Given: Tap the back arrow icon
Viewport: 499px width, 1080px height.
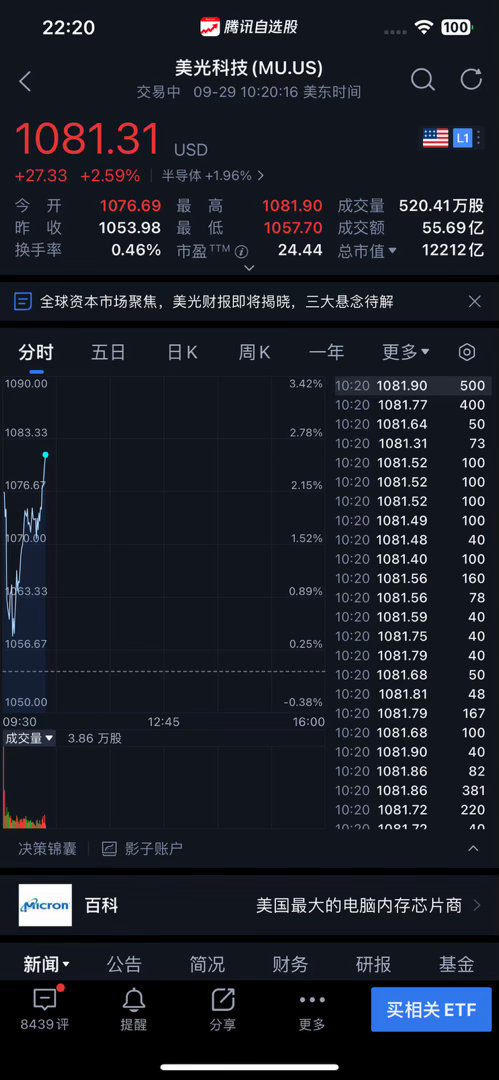Looking at the screenshot, I should 26,81.
